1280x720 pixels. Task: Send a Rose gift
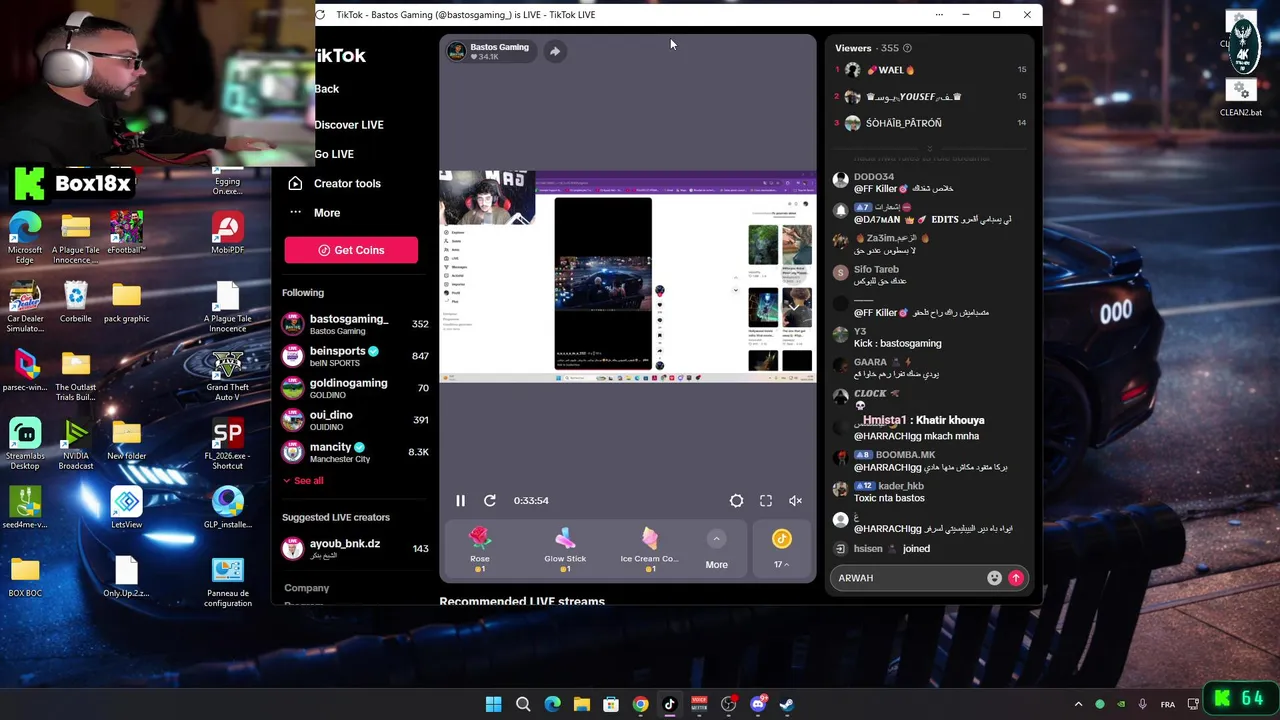click(480, 549)
